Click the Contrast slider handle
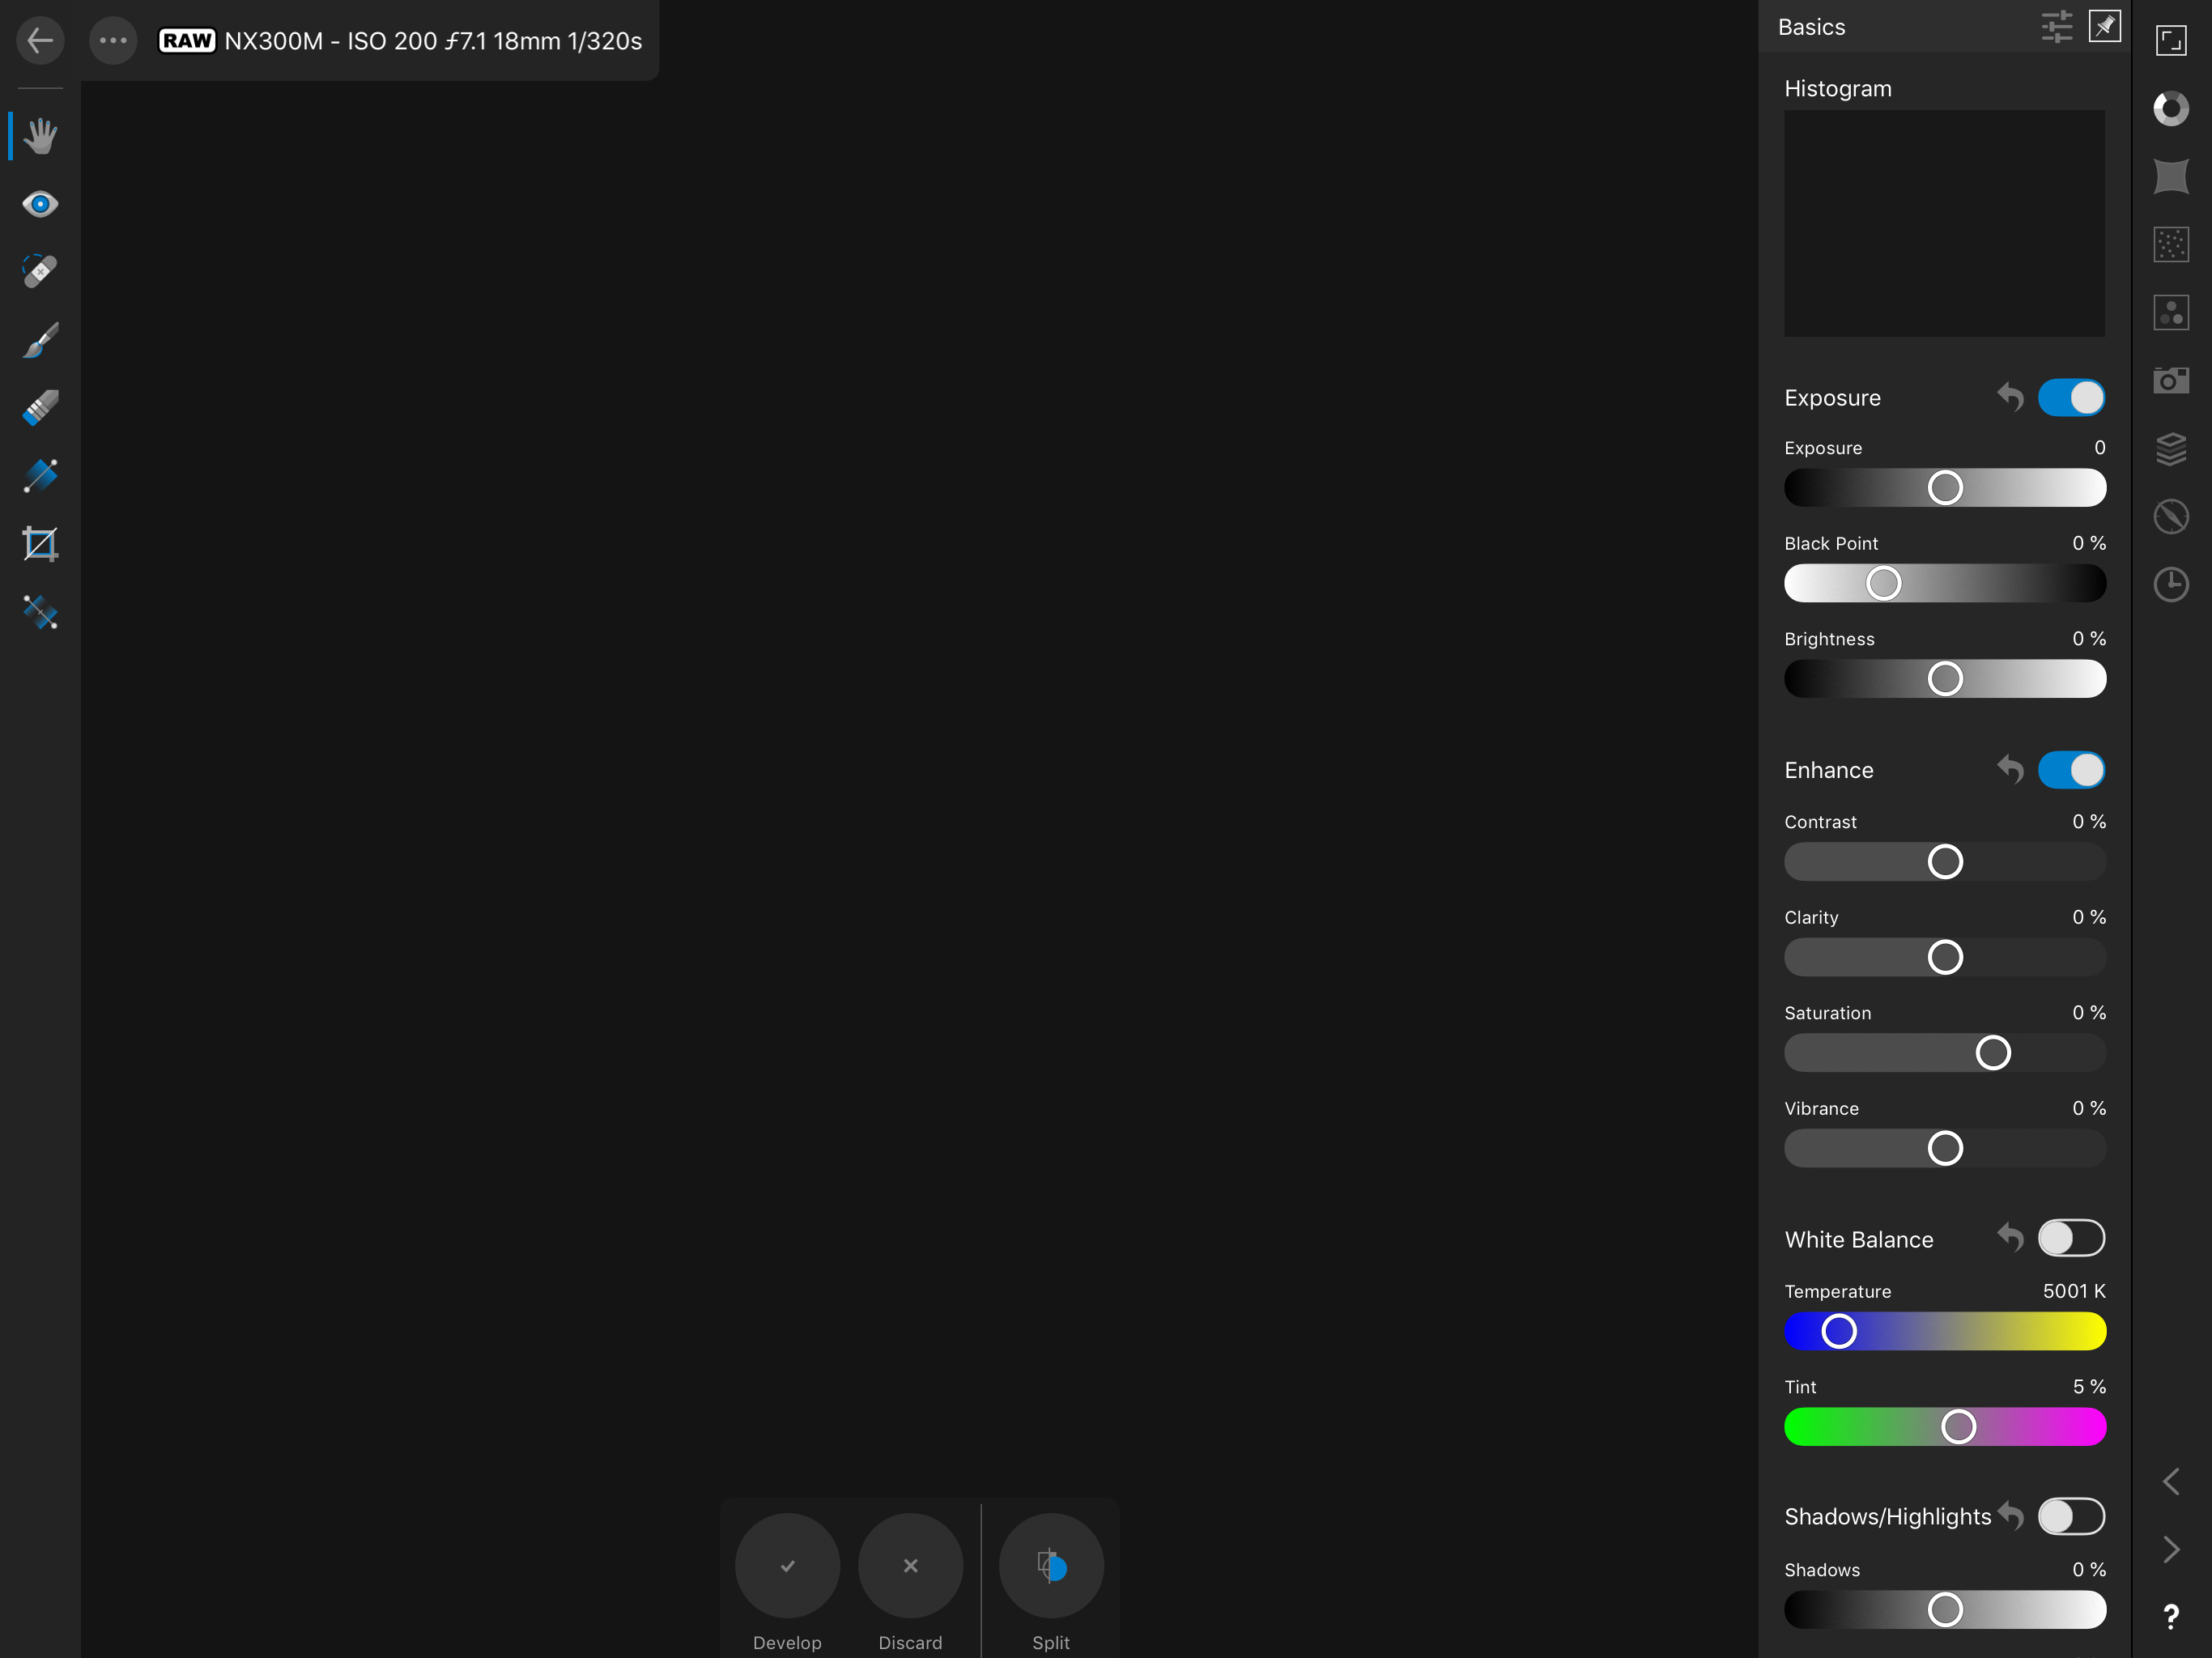 point(1945,862)
